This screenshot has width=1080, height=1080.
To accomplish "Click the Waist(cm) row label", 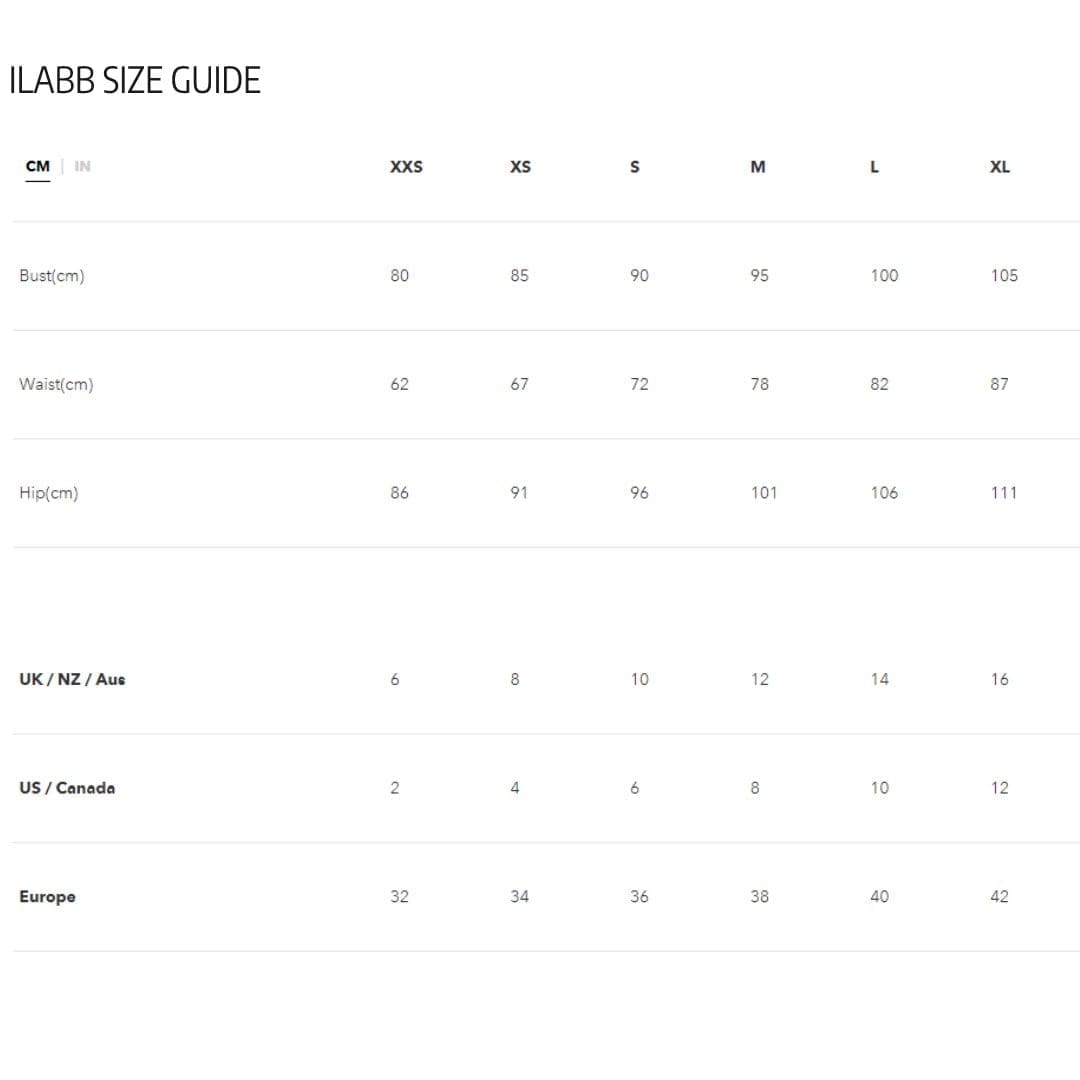I will pyautogui.click(x=56, y=384).
